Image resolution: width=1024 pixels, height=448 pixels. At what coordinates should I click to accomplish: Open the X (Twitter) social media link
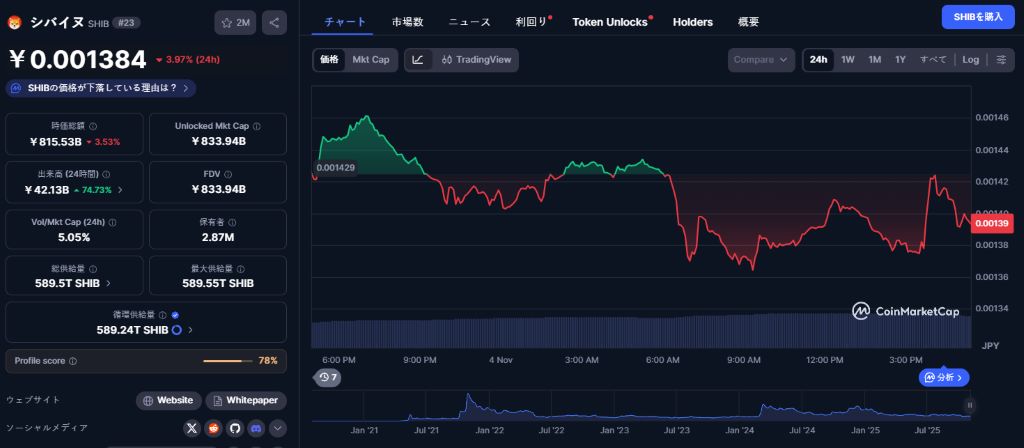pyautogui.click(x=193, y=428)
